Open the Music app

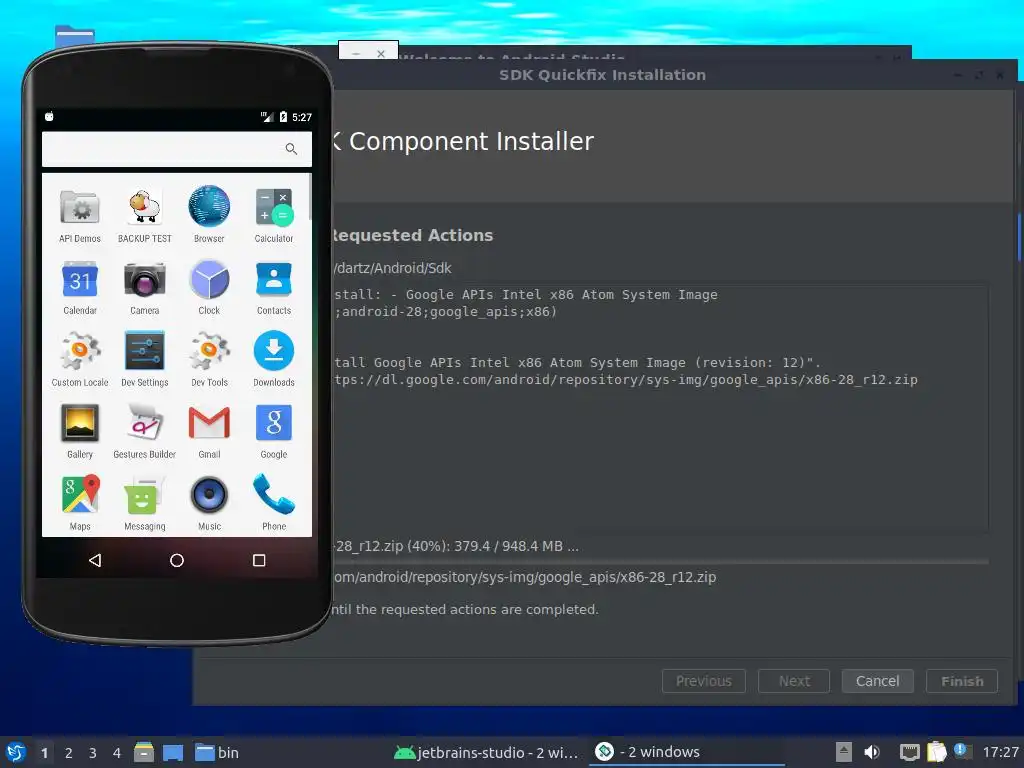(209, 503)
